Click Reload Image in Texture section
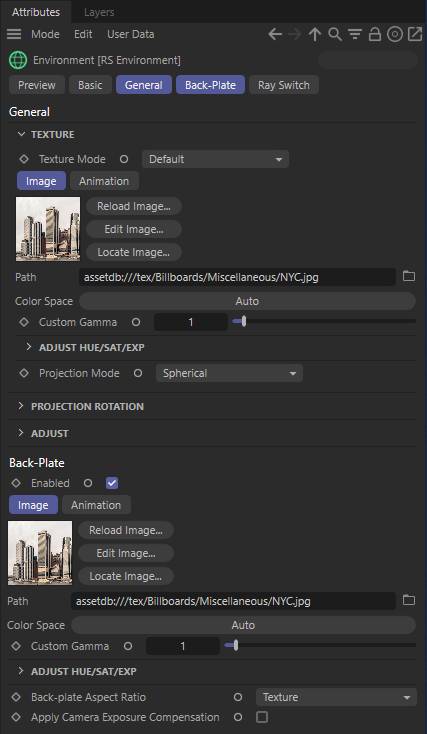Screen dimensions: 427x734 click(x=134, y=206)
